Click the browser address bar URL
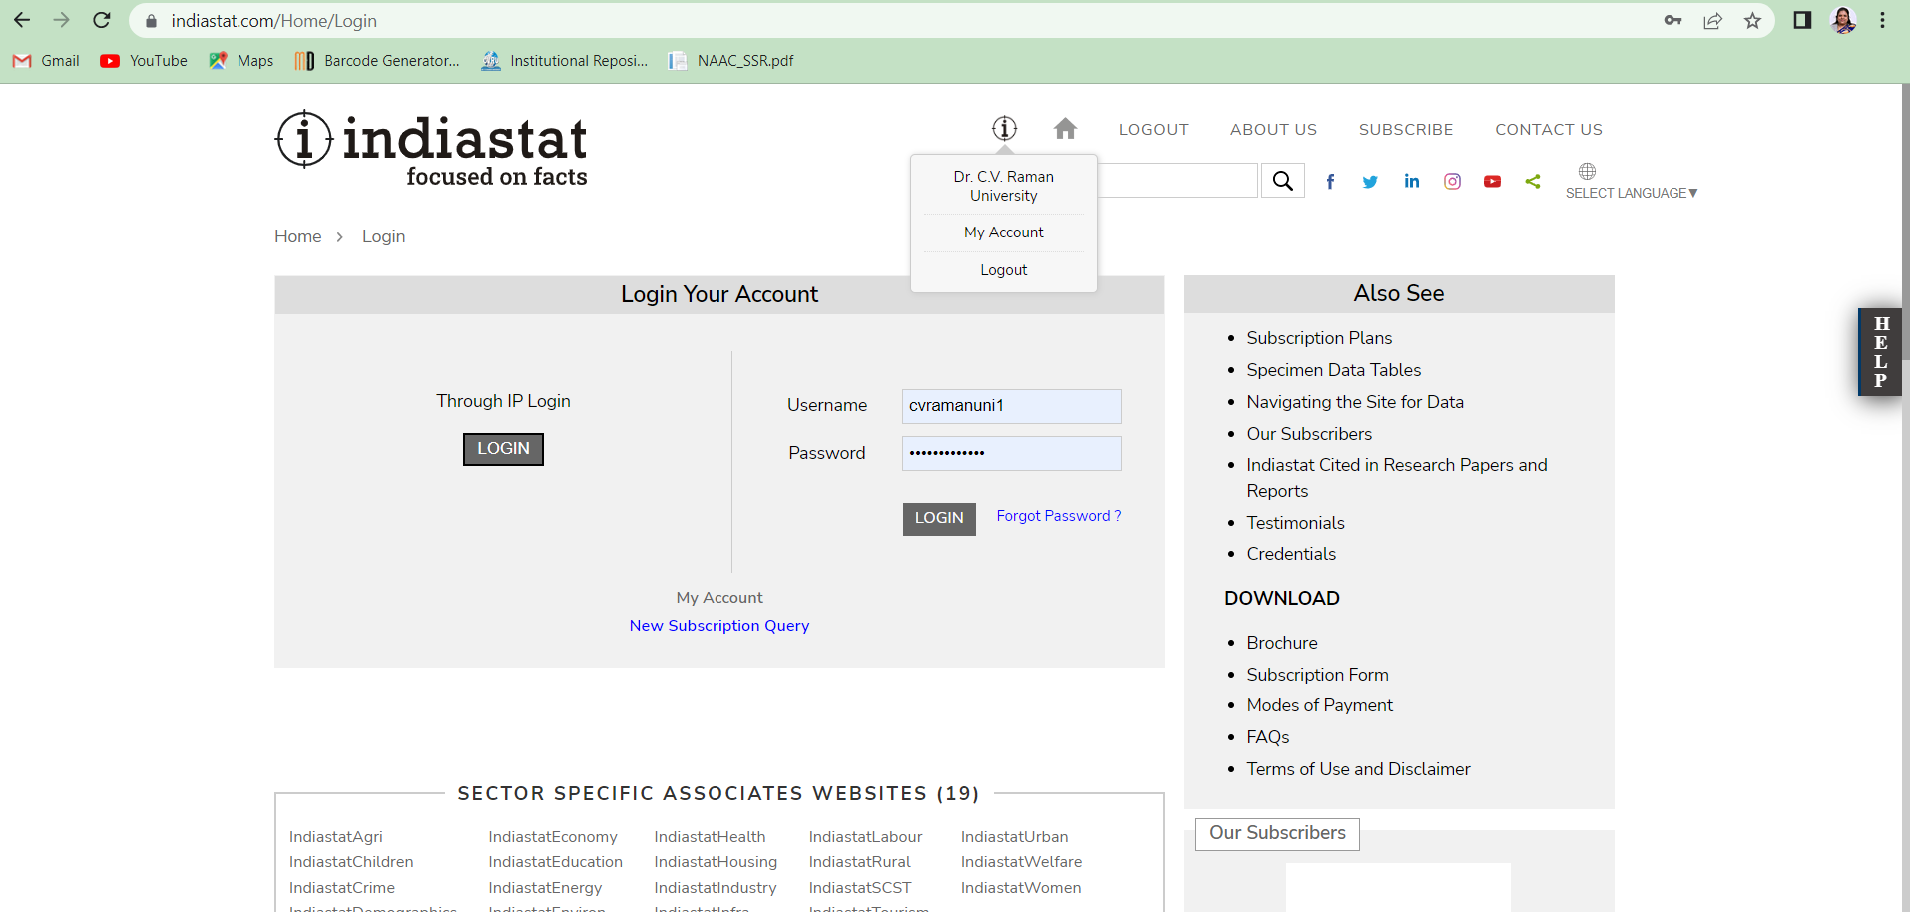 pyautogui.click(x=274, y=21)
